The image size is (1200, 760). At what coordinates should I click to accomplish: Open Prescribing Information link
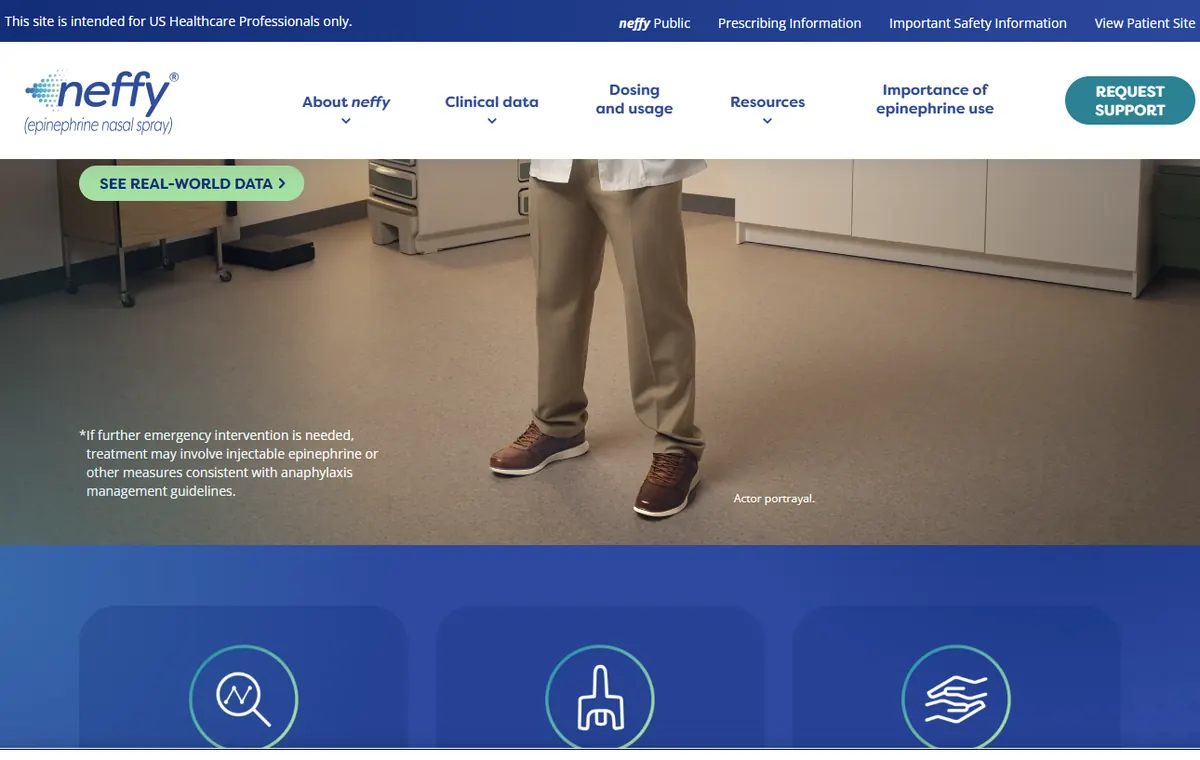tap(789, 23)
